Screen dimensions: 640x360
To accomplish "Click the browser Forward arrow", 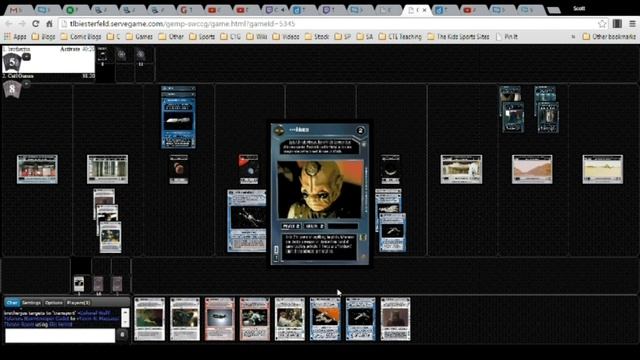I will [x=22, y=24].
